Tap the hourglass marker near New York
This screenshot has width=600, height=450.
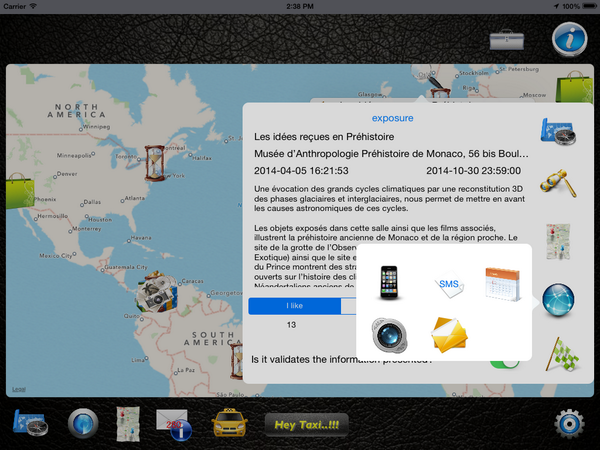coord(155,163)
